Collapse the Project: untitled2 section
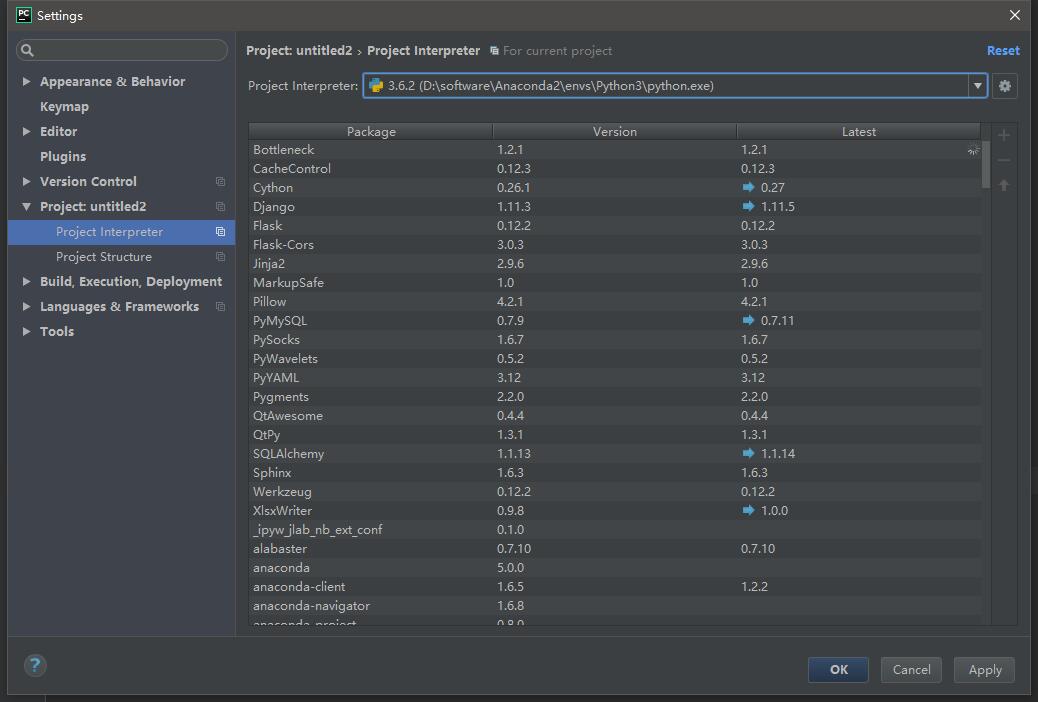This screenshot has width=1038, height=702. [26, 207]
